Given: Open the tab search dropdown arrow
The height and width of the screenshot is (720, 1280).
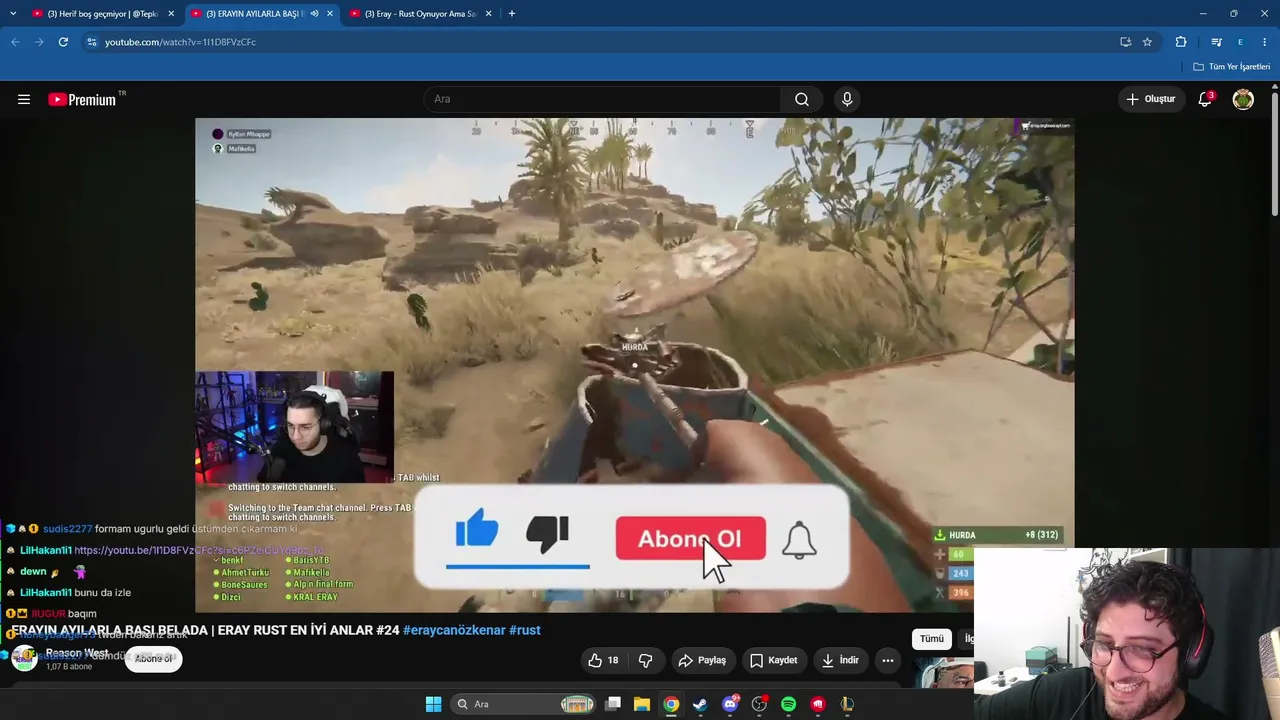Looking at the screenshot, I should [13, 14].
